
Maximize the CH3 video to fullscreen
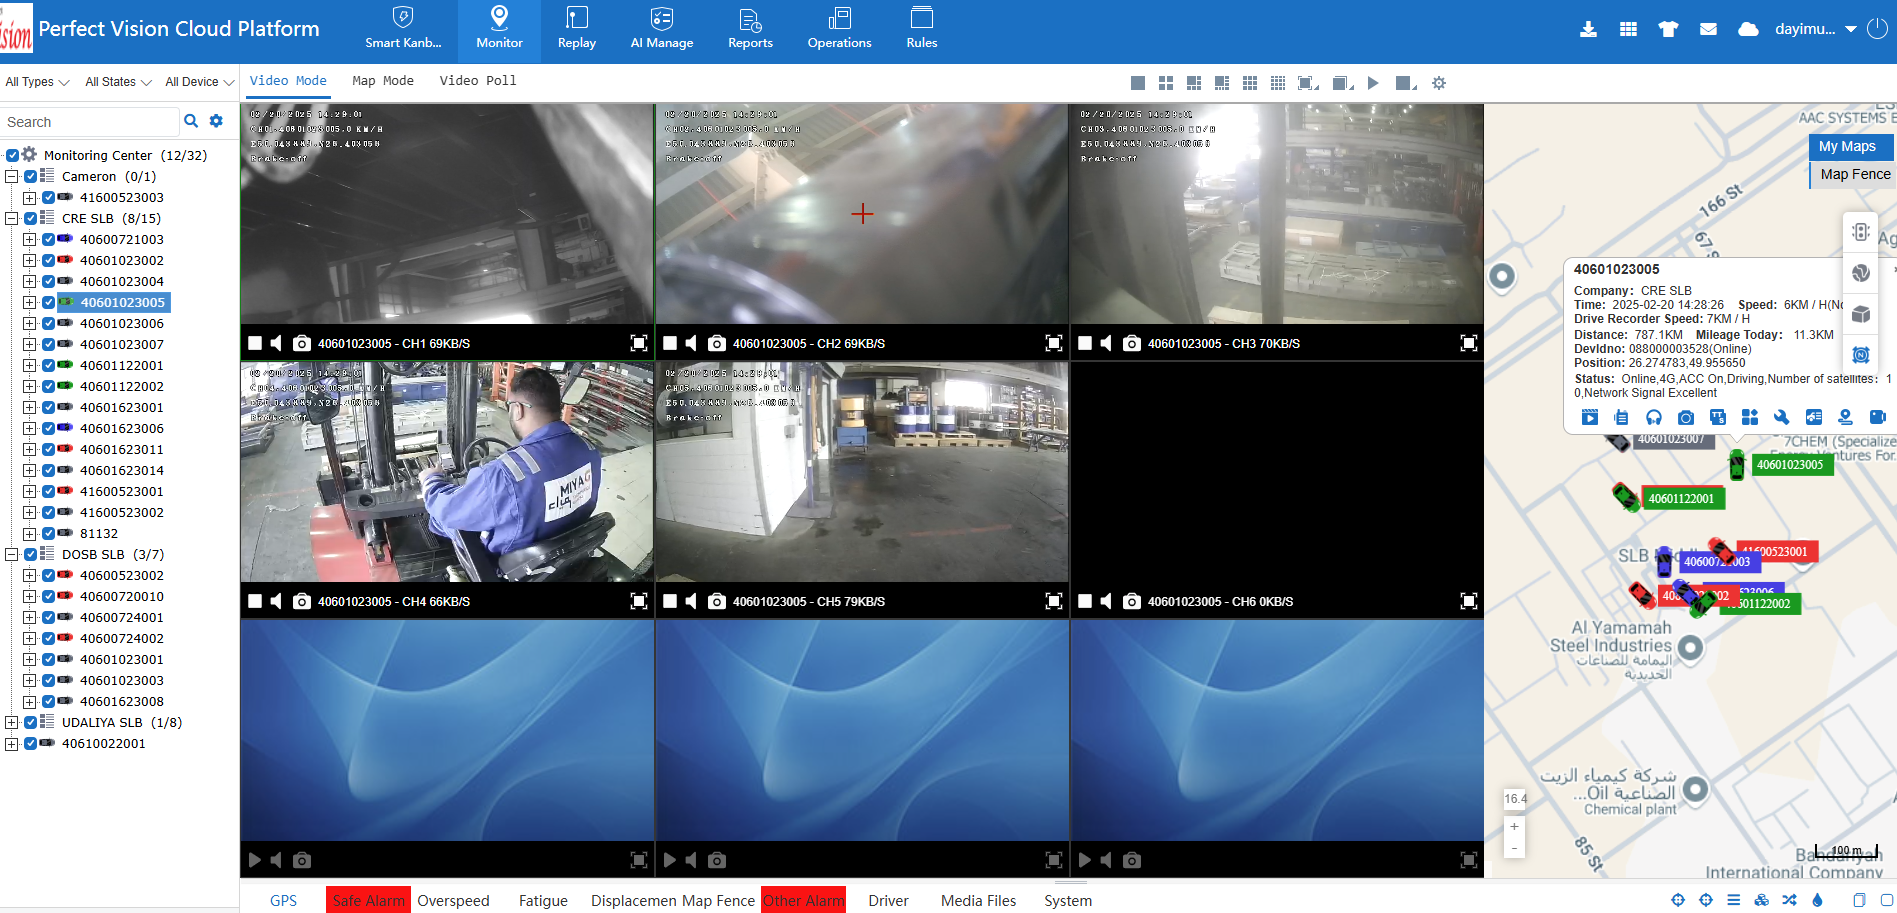pos(1468,343)
